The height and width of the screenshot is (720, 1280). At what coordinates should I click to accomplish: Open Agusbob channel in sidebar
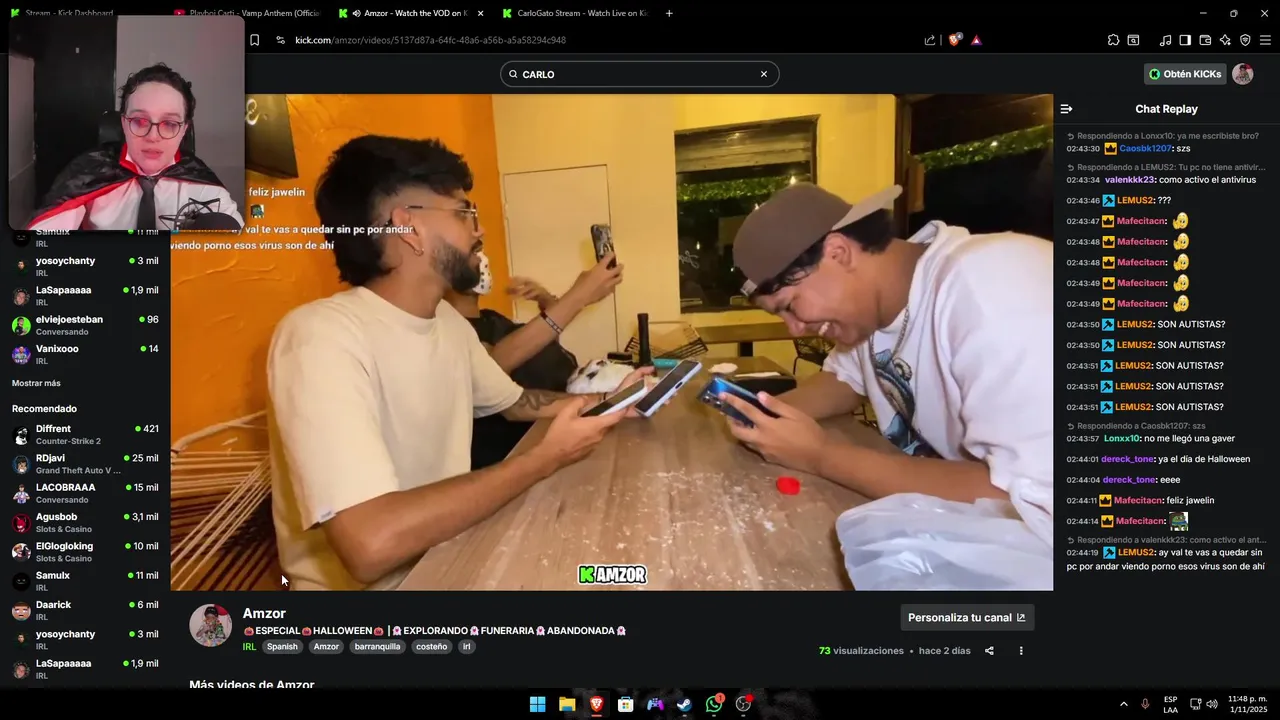pyautogui.click(x=85, y=523)
